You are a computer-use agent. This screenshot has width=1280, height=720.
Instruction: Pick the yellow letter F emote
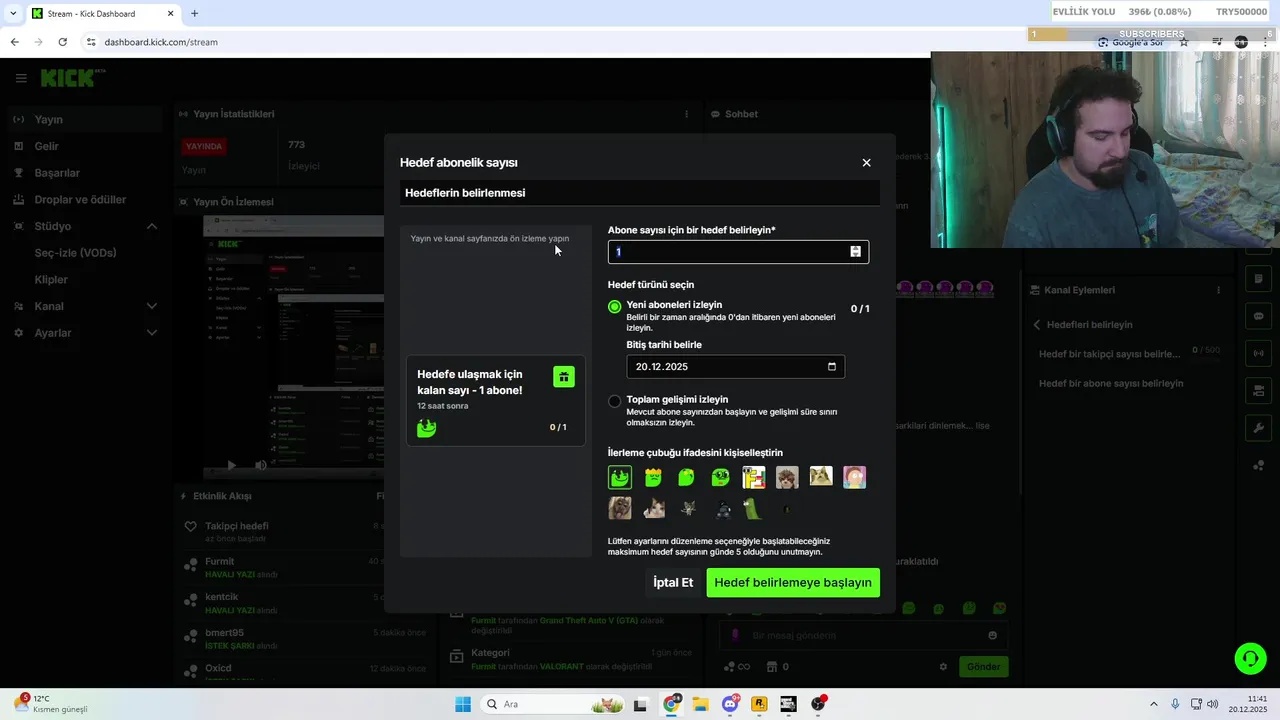(x=753, y=477)
